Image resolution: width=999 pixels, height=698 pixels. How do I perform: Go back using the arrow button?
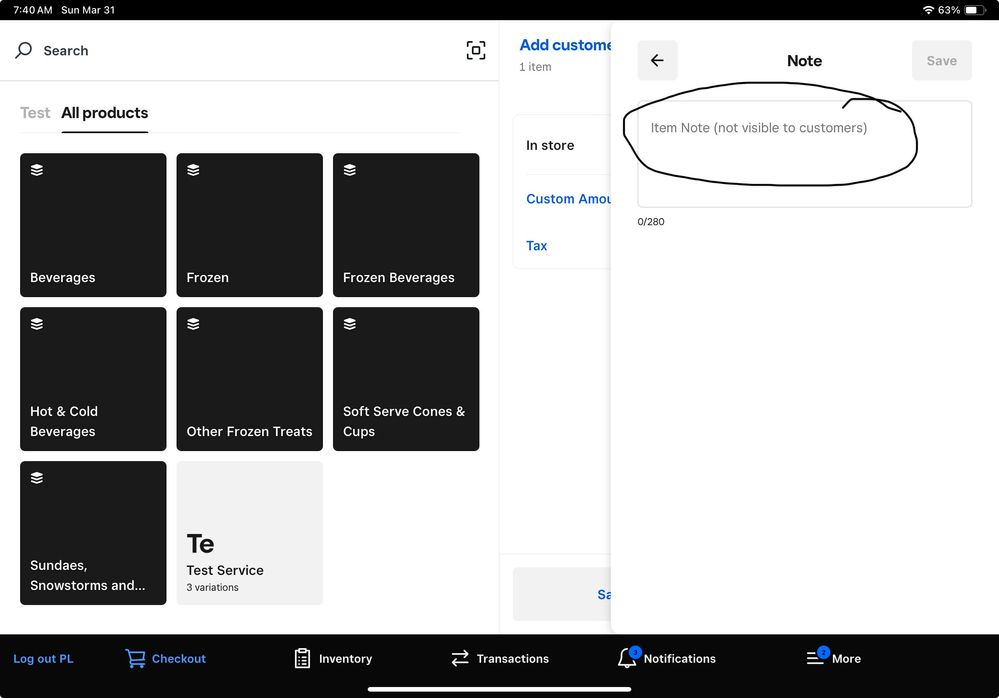click(657, 61)
